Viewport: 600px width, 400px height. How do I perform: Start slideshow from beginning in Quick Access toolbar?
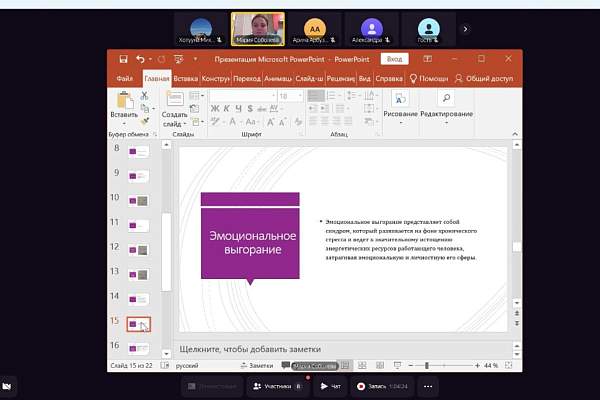pos(178,59)
